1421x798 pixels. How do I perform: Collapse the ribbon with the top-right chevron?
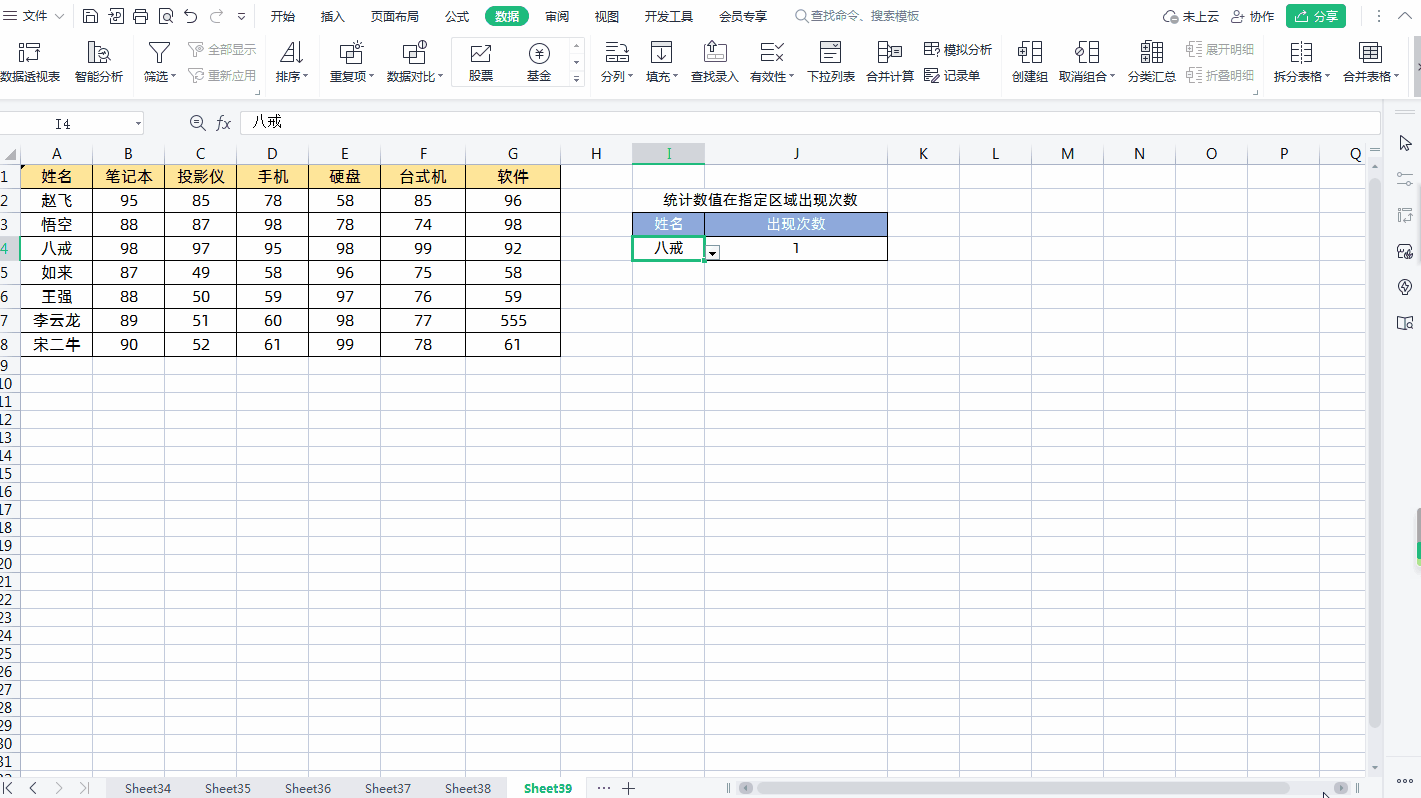(1405, 16)
